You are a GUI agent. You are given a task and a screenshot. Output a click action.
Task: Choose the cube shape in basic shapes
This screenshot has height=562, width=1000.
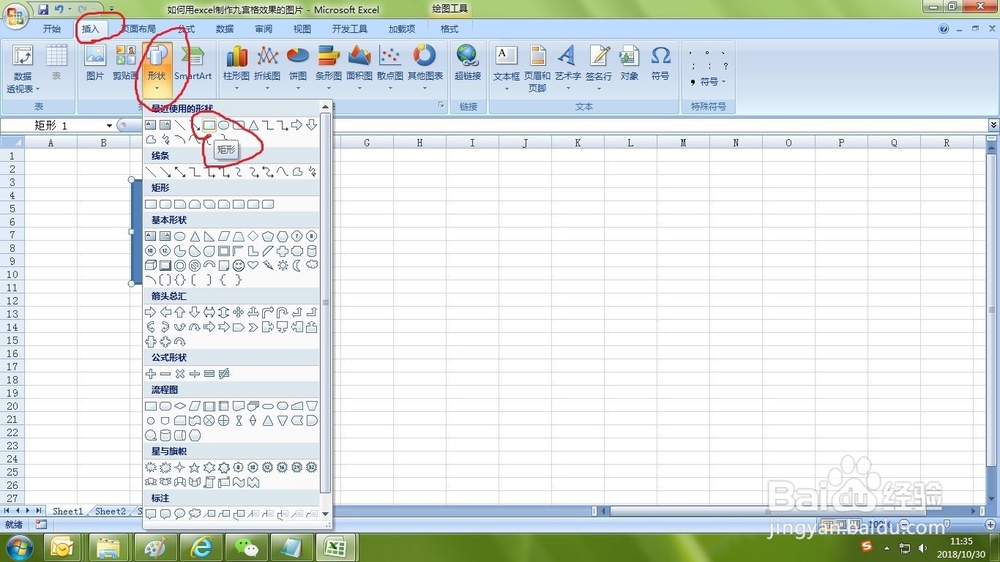pyautogui.click(x=151, y=265)
